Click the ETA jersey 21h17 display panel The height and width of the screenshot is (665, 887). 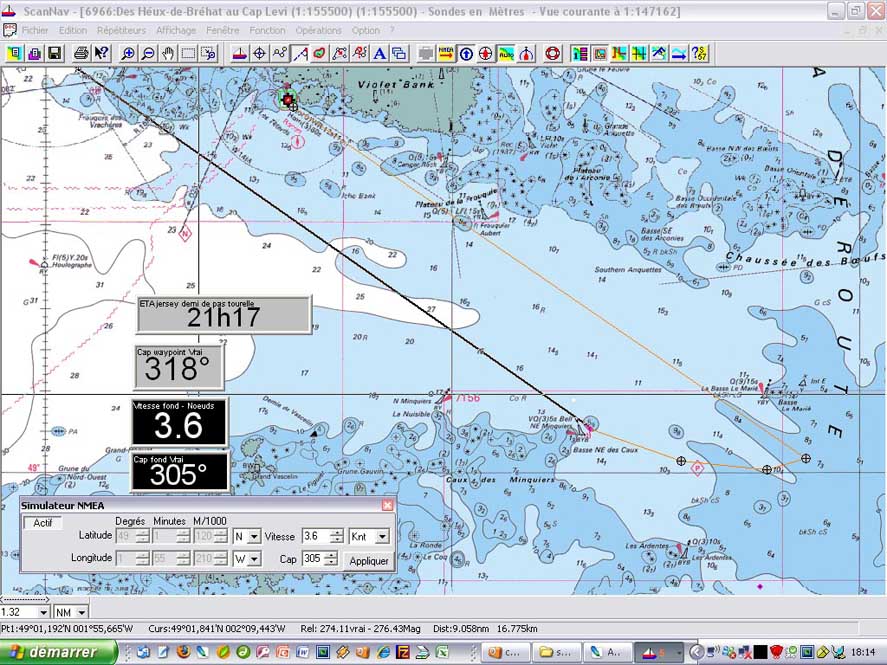click(223, 314)
